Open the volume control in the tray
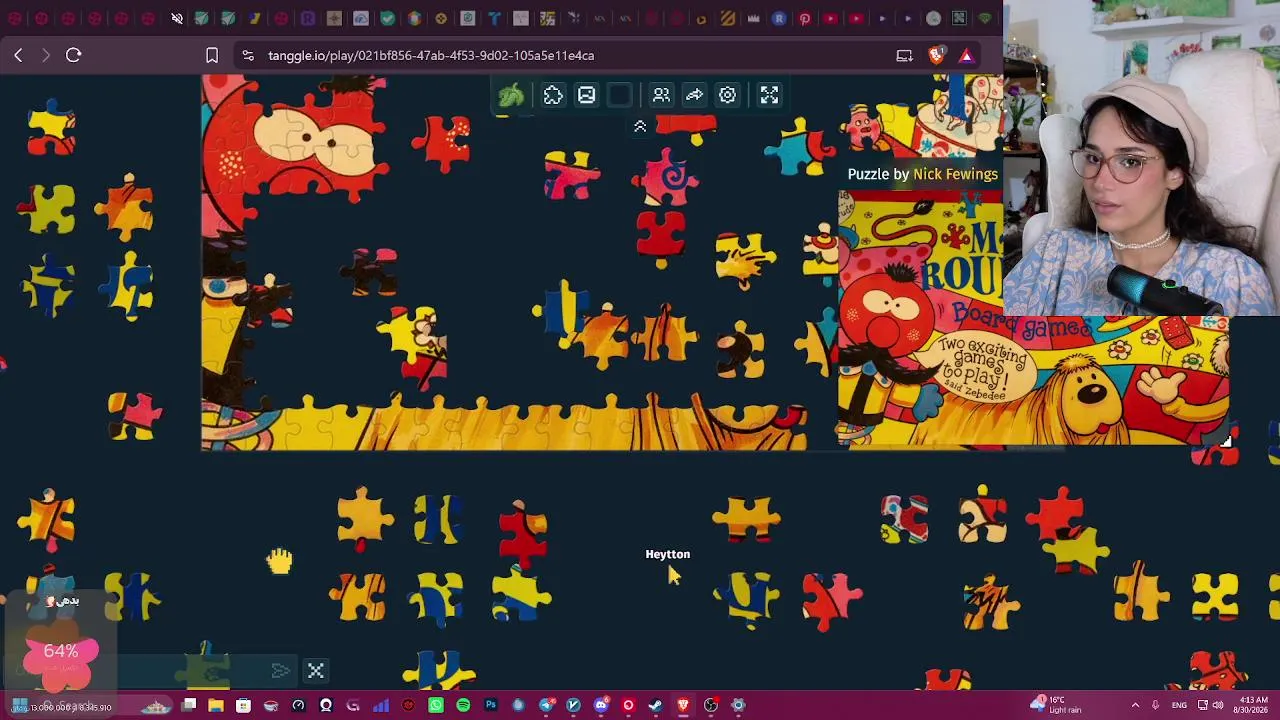1280x720 pixels. [1218, 705]
